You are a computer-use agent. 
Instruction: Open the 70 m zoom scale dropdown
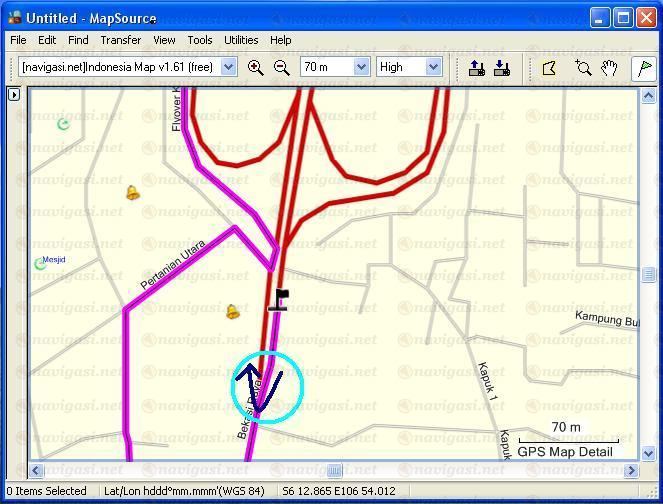361,67
